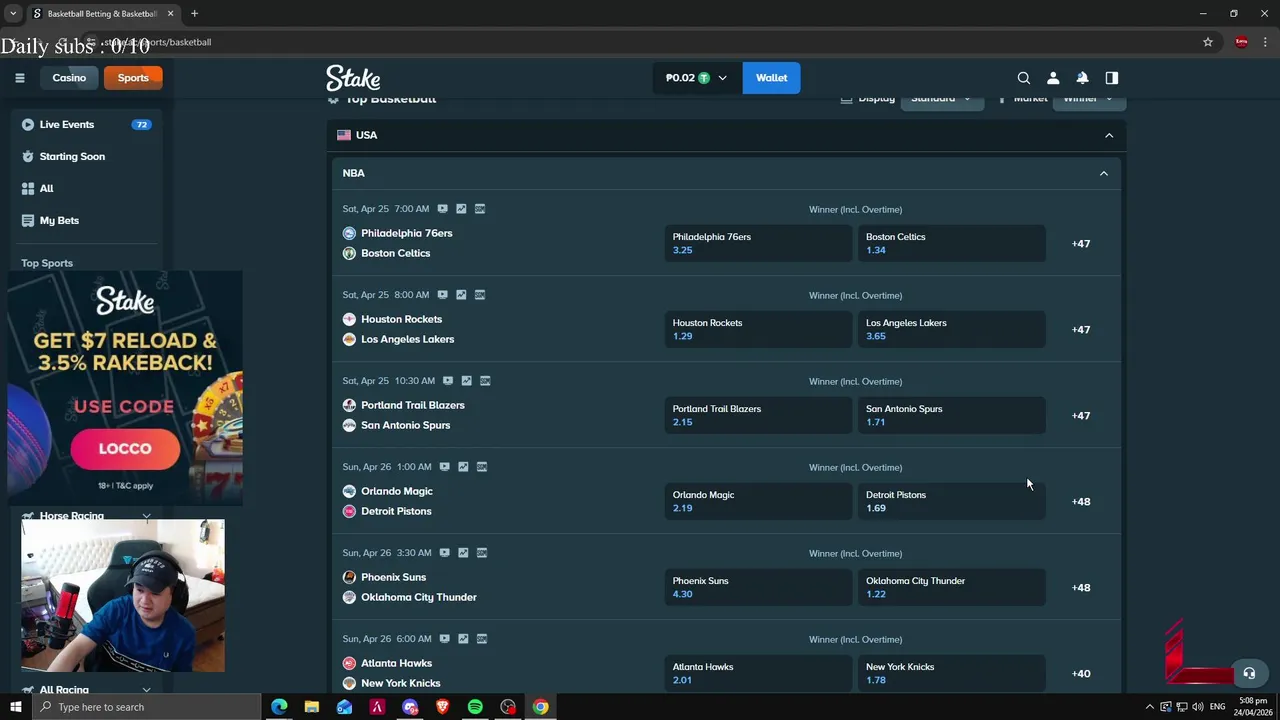The width and height of the screenshot is (1280, 720).
Task: Open Microsoft Edge from the taskbar
Action: 279,707
